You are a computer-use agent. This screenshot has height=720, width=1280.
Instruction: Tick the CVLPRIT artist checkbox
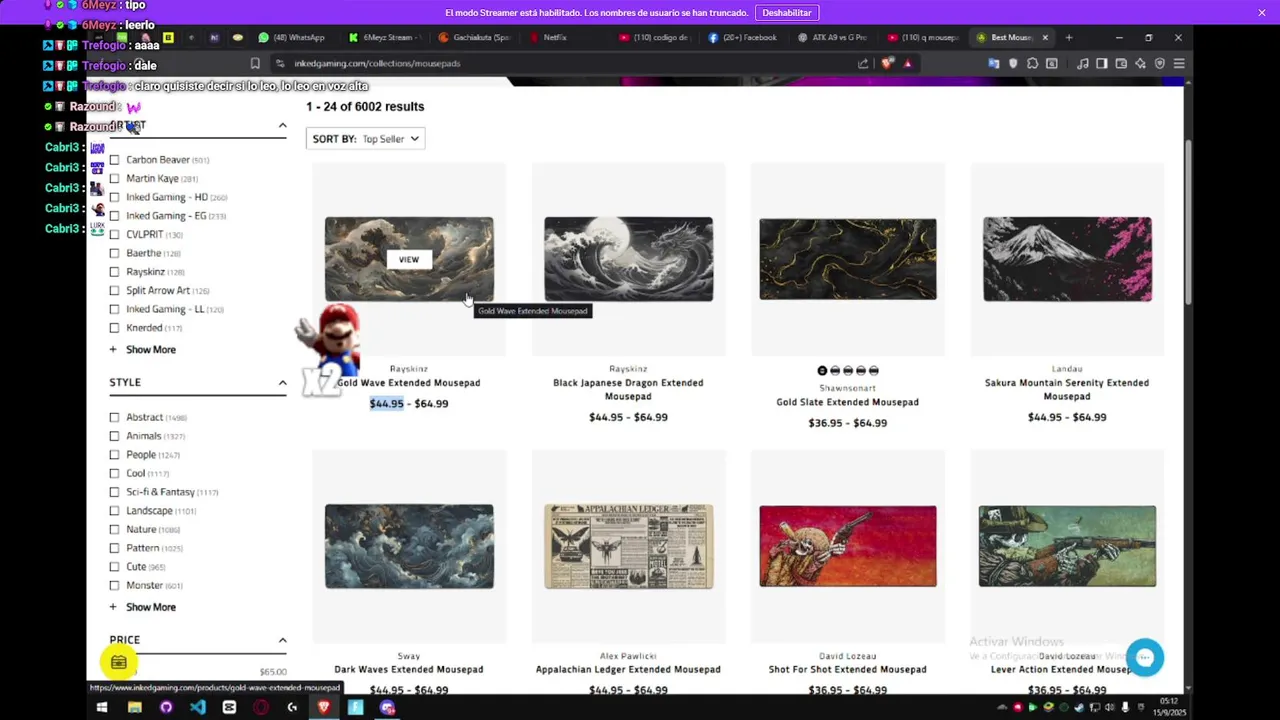click(114, 234)
